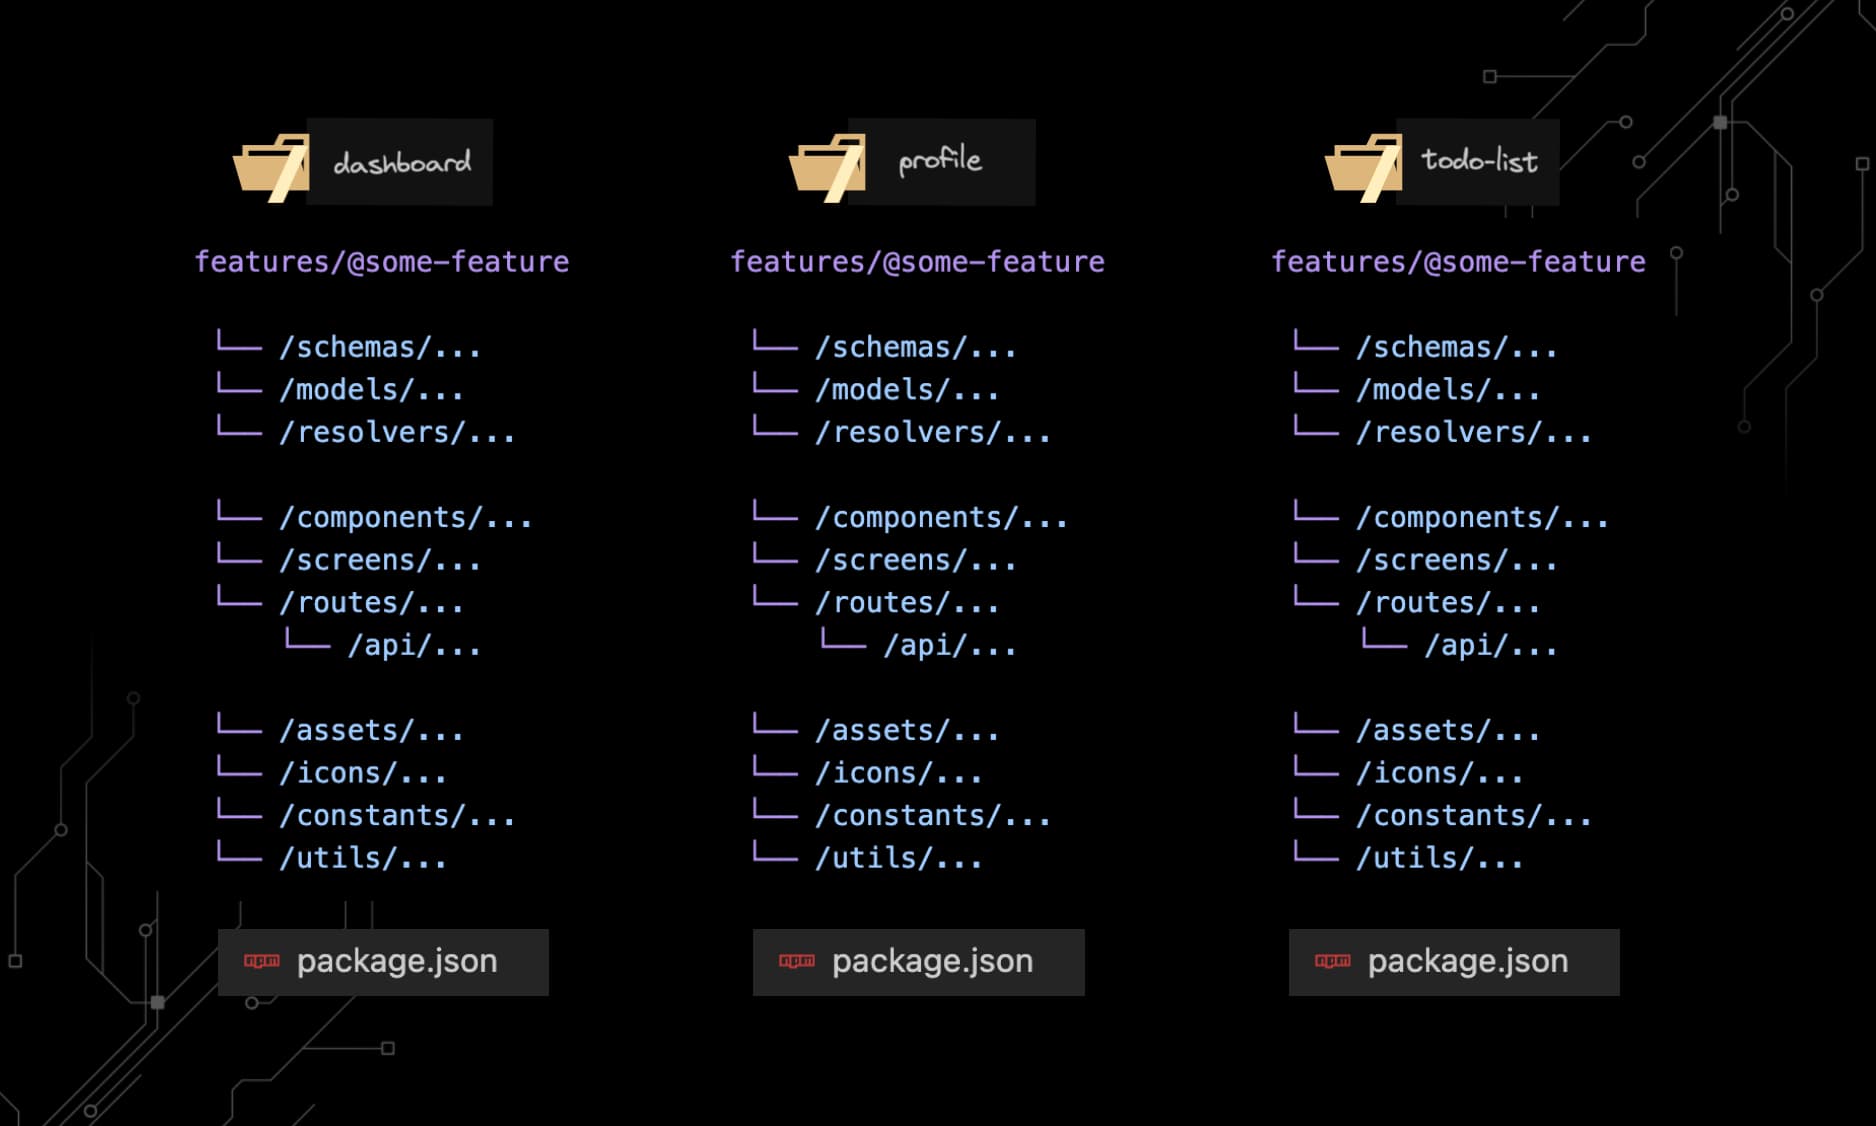Viewport: 1876px width, 1126px height.
Task: Select /resolvers/ in the profile column
Action: tap(932, 433)
